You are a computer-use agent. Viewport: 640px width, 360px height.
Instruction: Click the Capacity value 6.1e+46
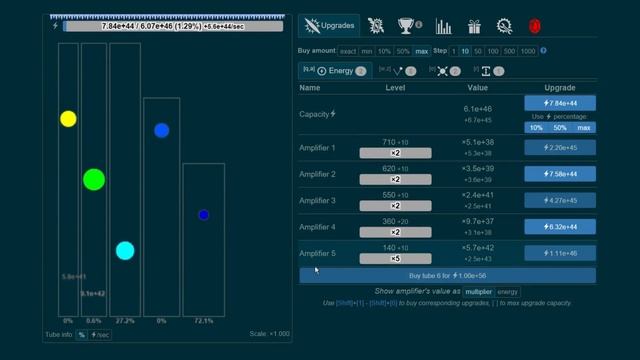coord(478,109)
